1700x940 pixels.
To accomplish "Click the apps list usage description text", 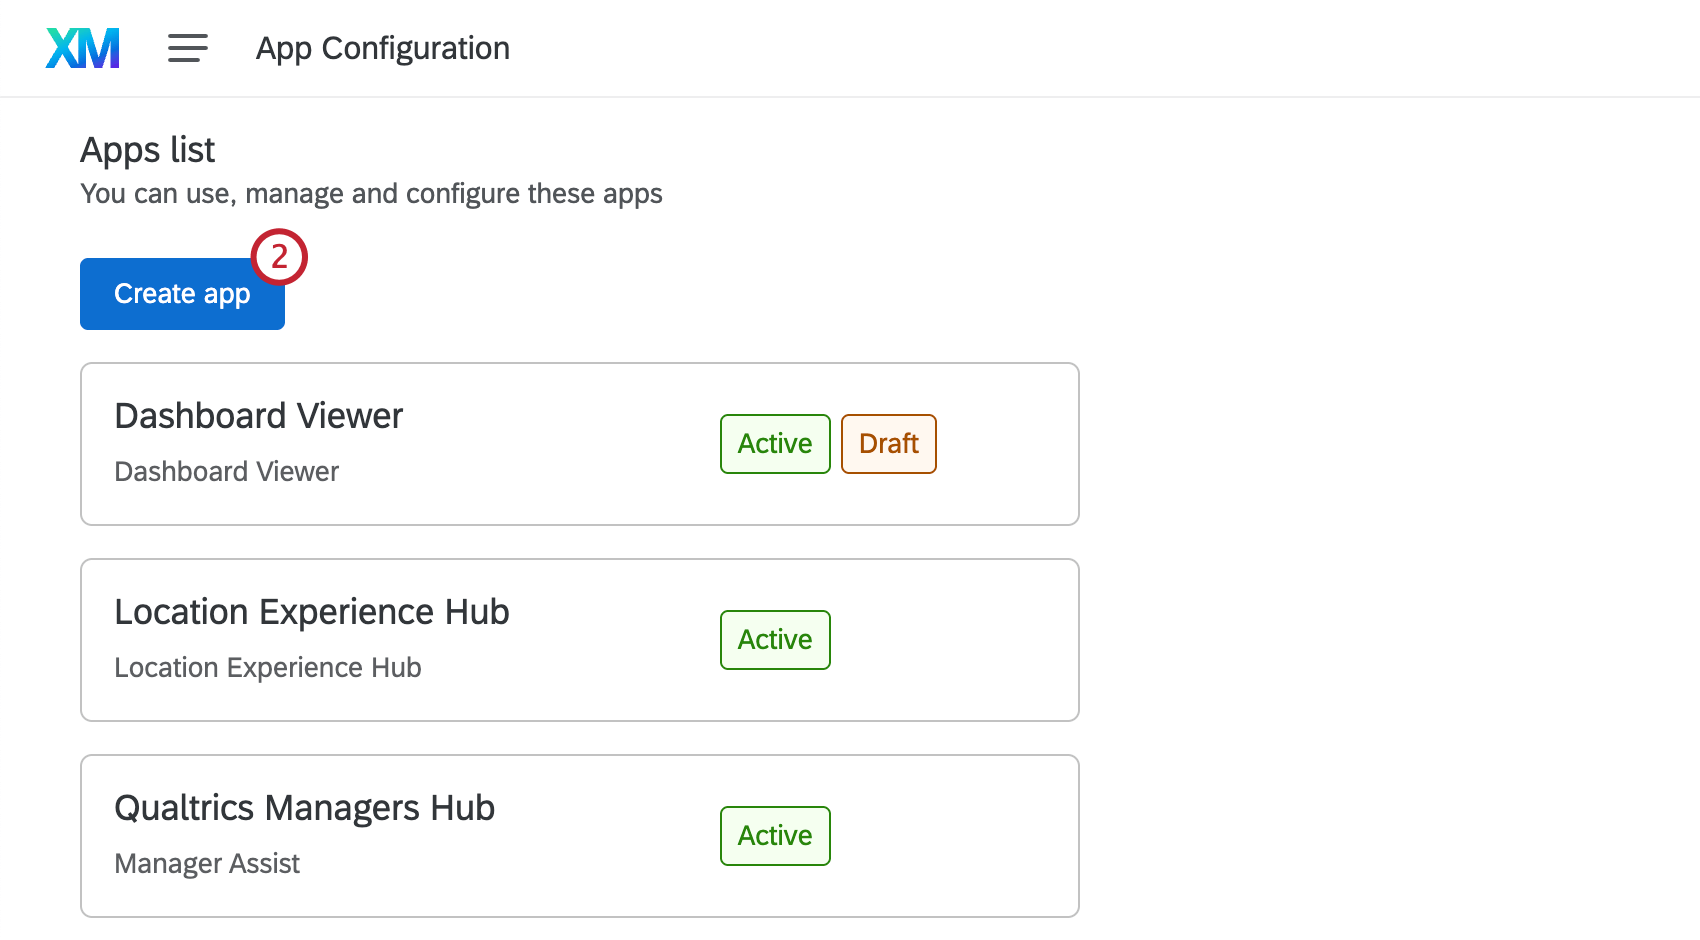I will click(371, 193).
